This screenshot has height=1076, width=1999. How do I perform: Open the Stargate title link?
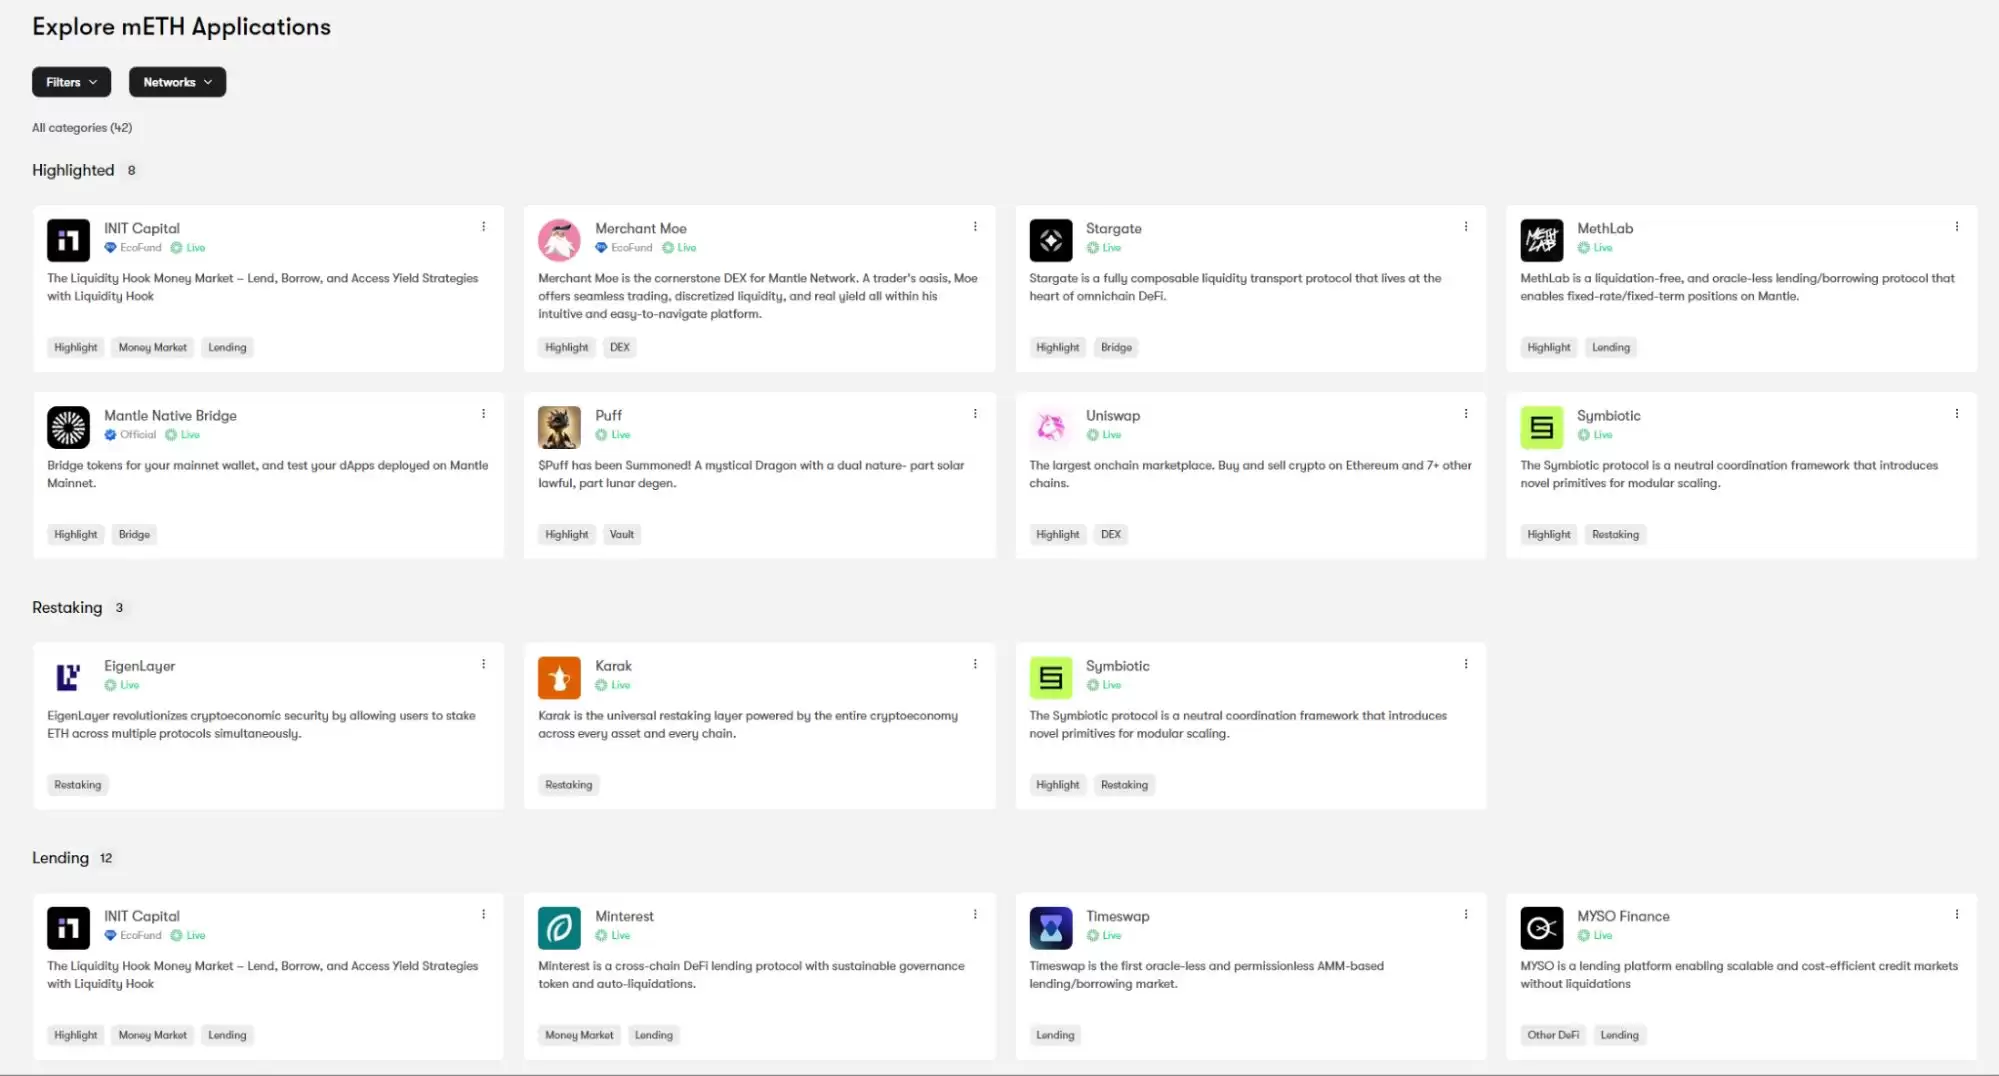tap(1114, 229)
